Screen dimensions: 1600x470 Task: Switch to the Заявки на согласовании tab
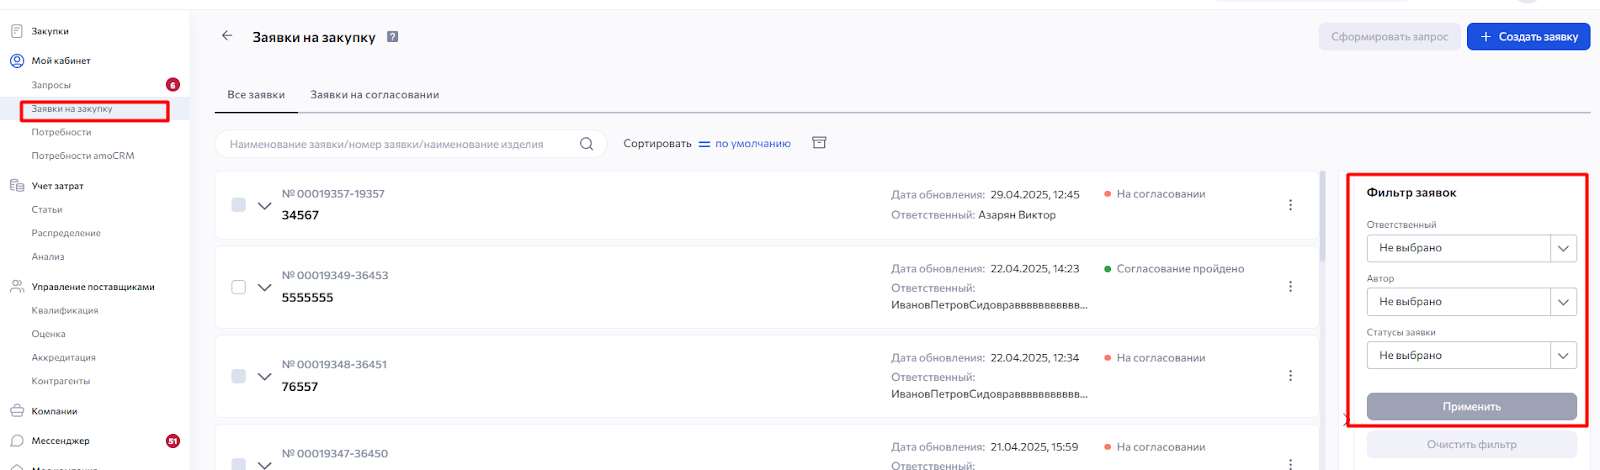tap(374, 95)
